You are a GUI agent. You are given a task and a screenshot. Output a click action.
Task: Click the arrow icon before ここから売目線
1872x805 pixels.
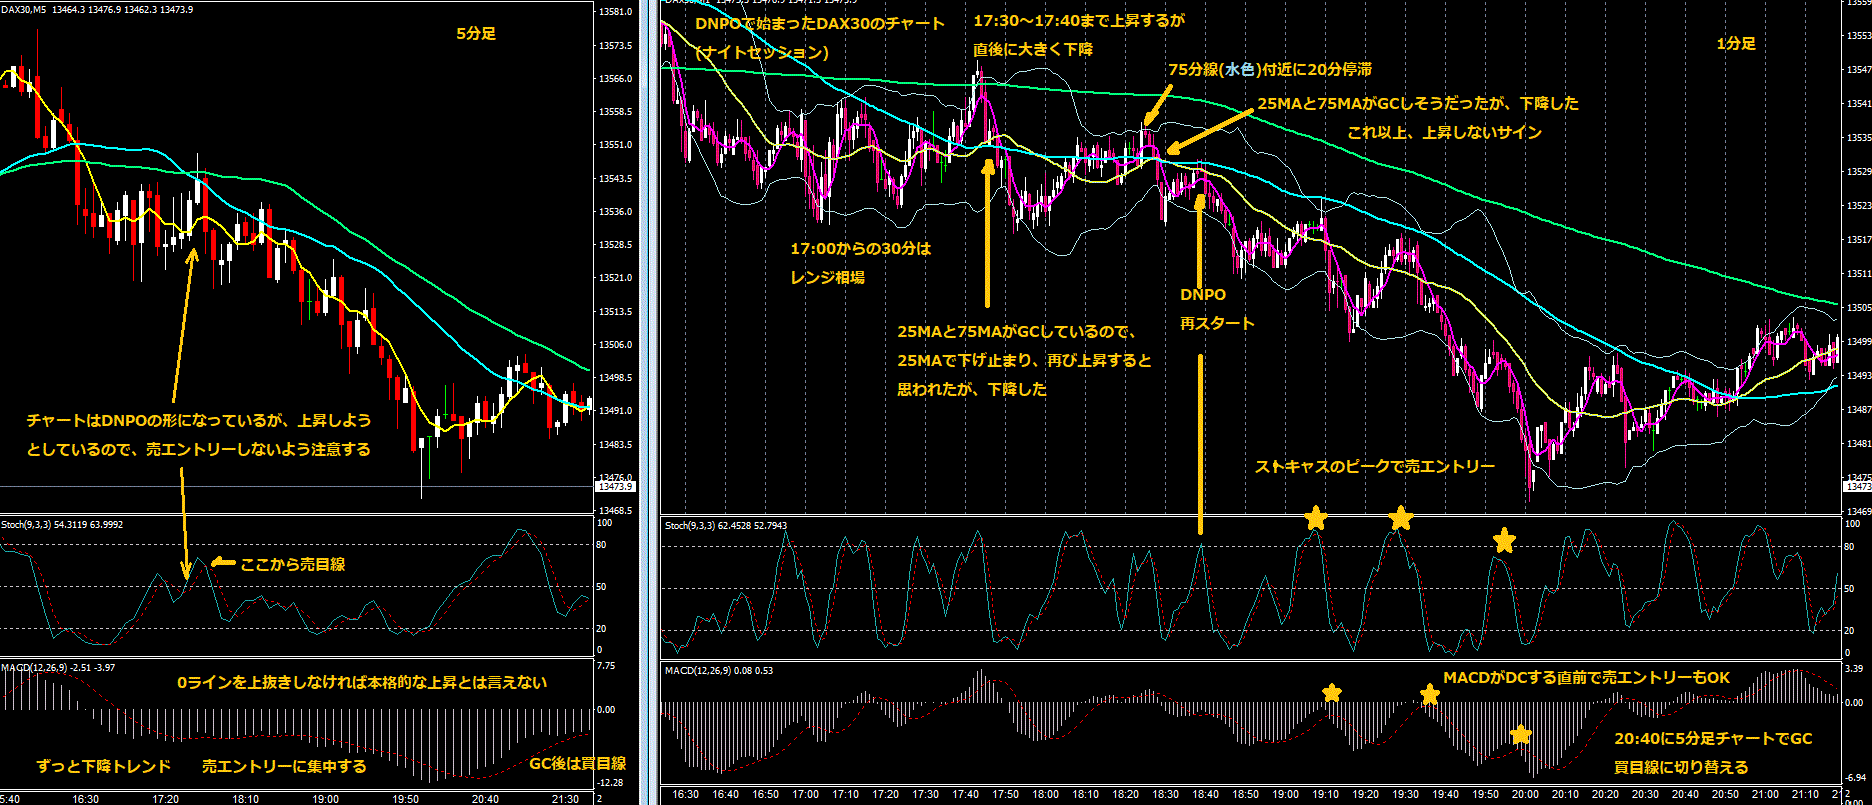(x=222, y=564)
